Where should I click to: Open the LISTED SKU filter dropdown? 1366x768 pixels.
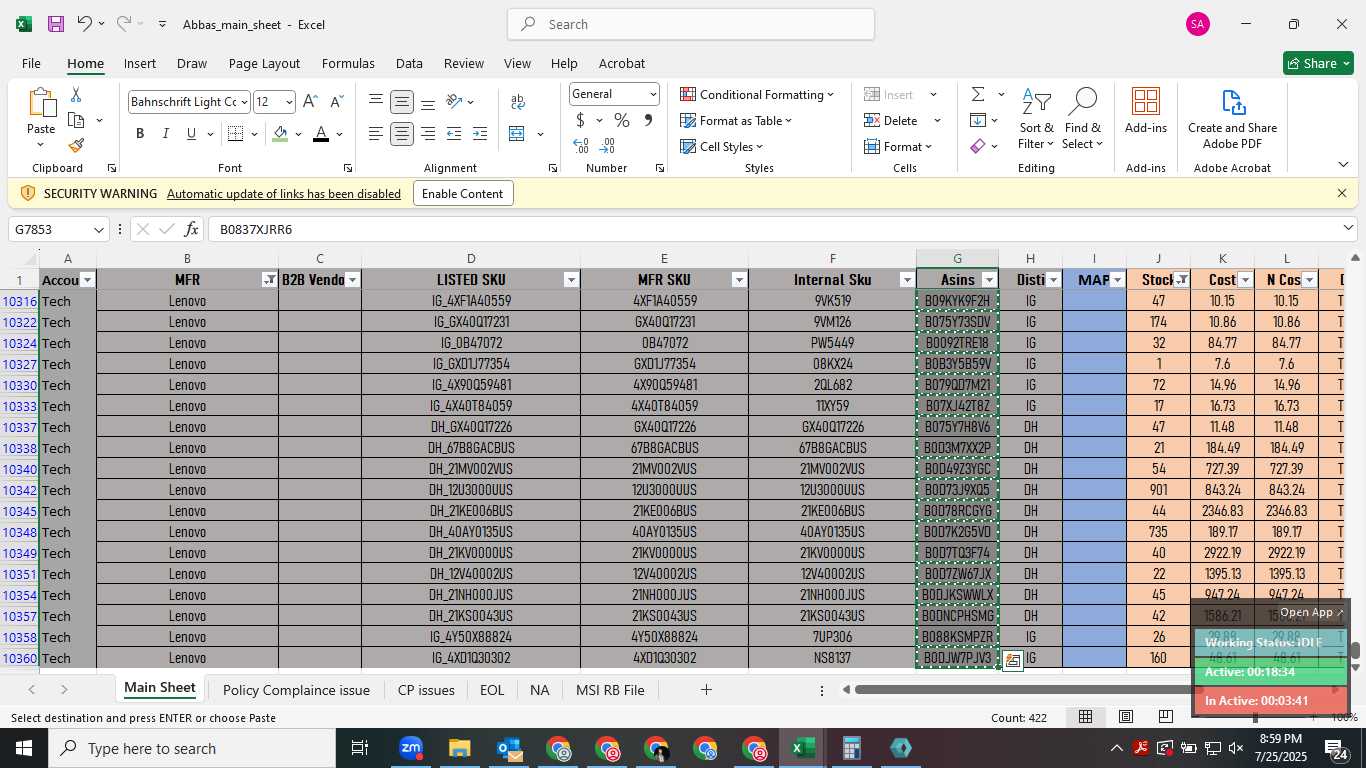pyautogui.click(x=571, y=280)
